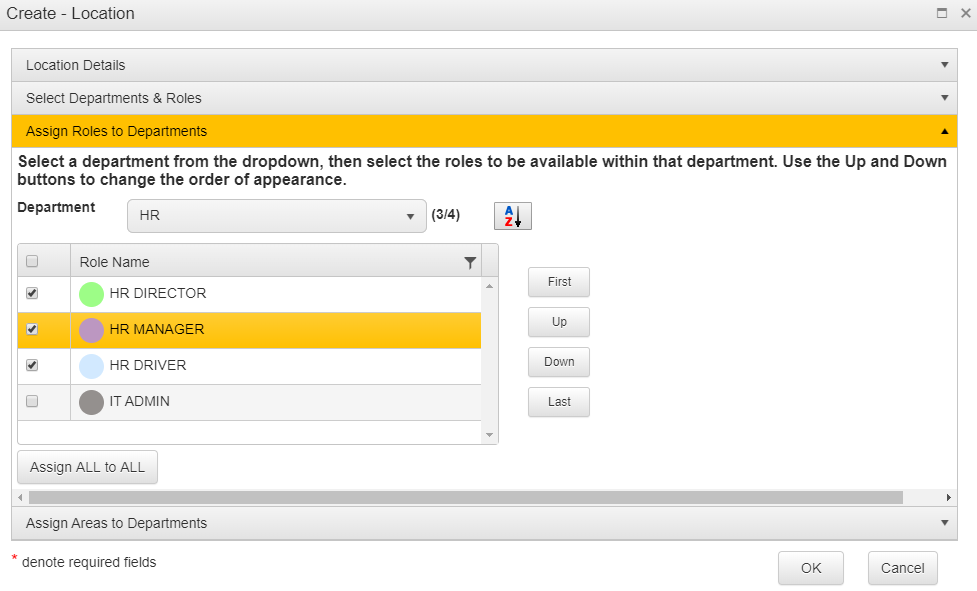977x591 pixels.
Task: Uncheck the HR DIRECTOR checkbox
Action: [x=32, y=293]
